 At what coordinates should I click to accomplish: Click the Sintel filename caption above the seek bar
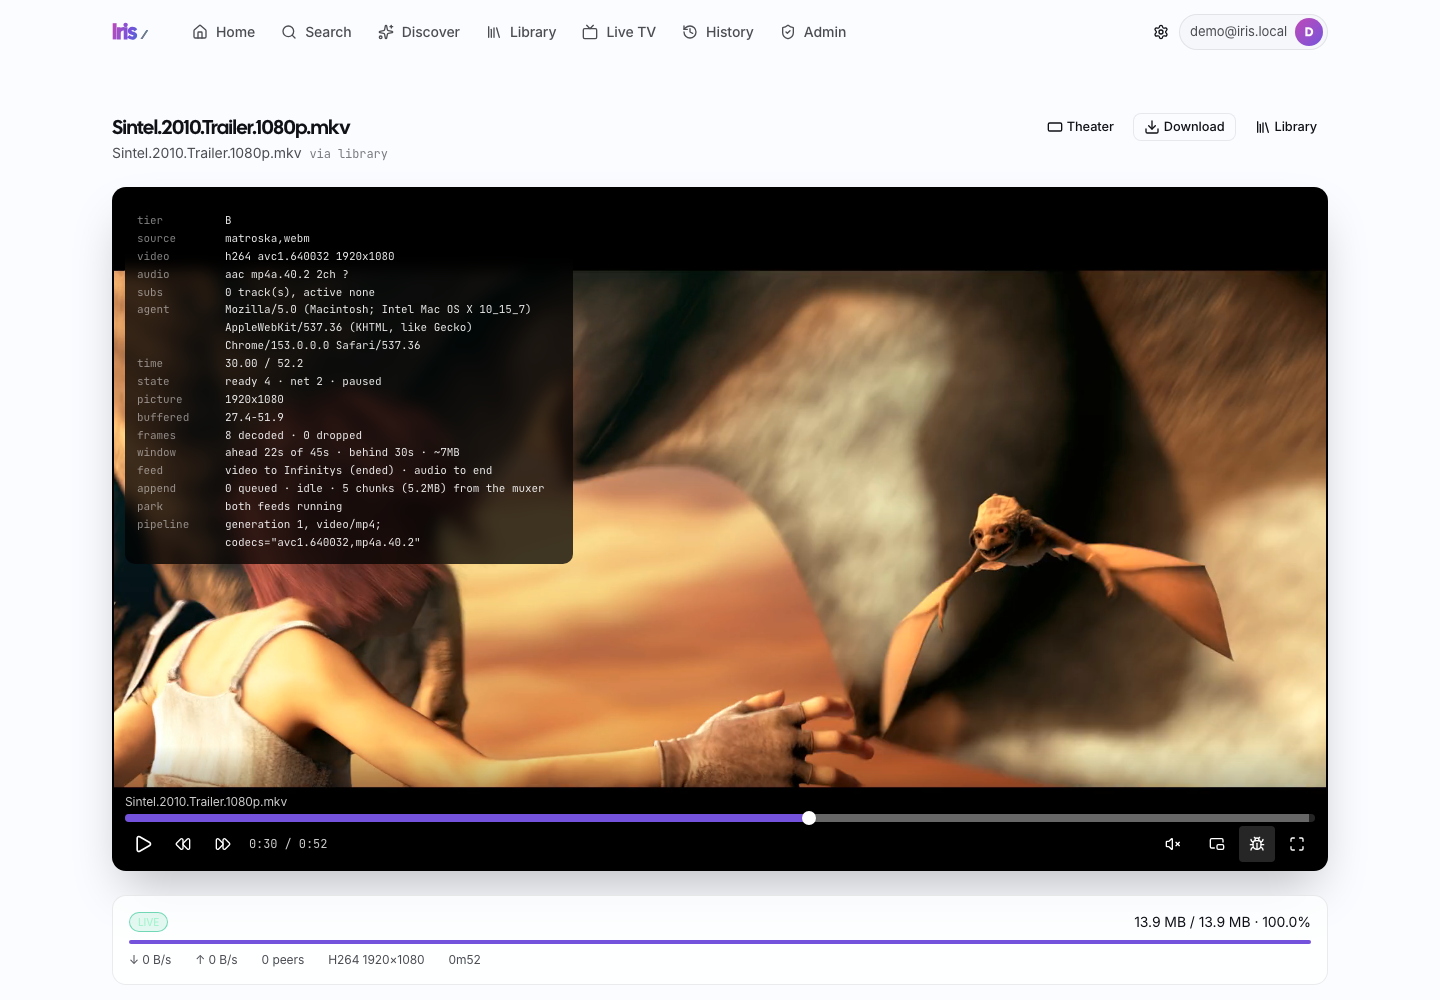point(206,802)
